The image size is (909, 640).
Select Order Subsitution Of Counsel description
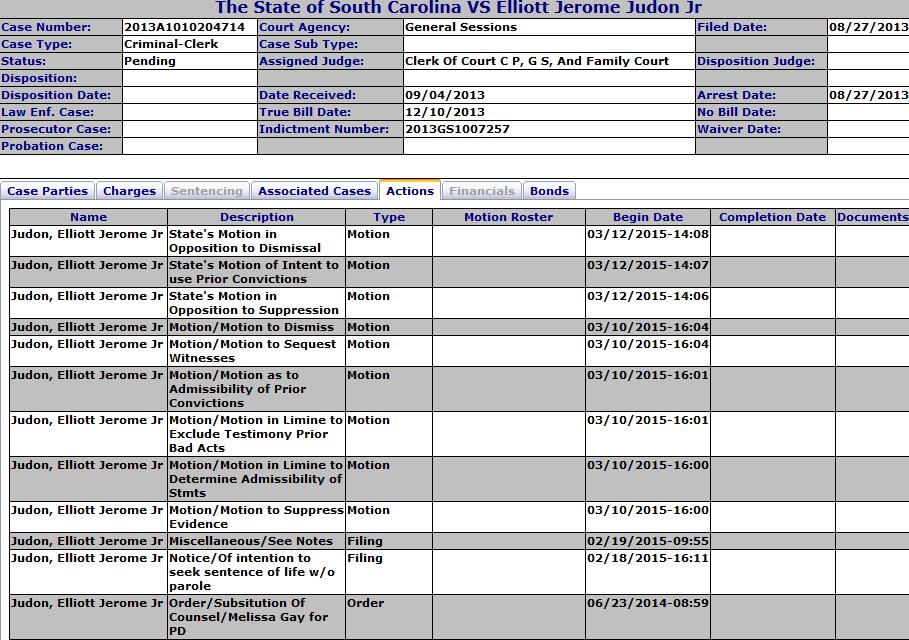(248, 617)
